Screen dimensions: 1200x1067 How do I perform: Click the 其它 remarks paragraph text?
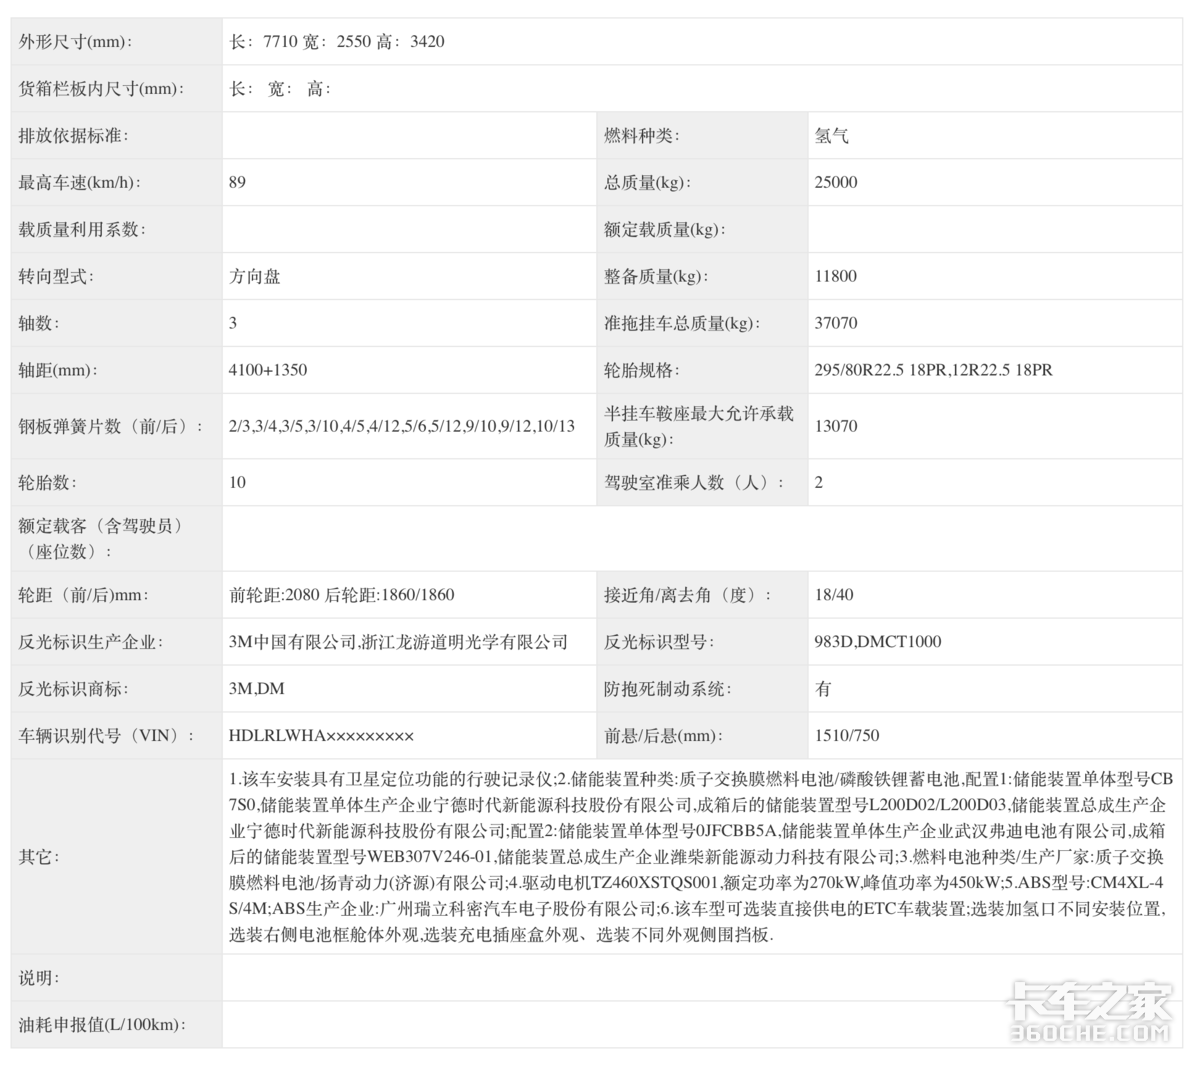point(700,856)
